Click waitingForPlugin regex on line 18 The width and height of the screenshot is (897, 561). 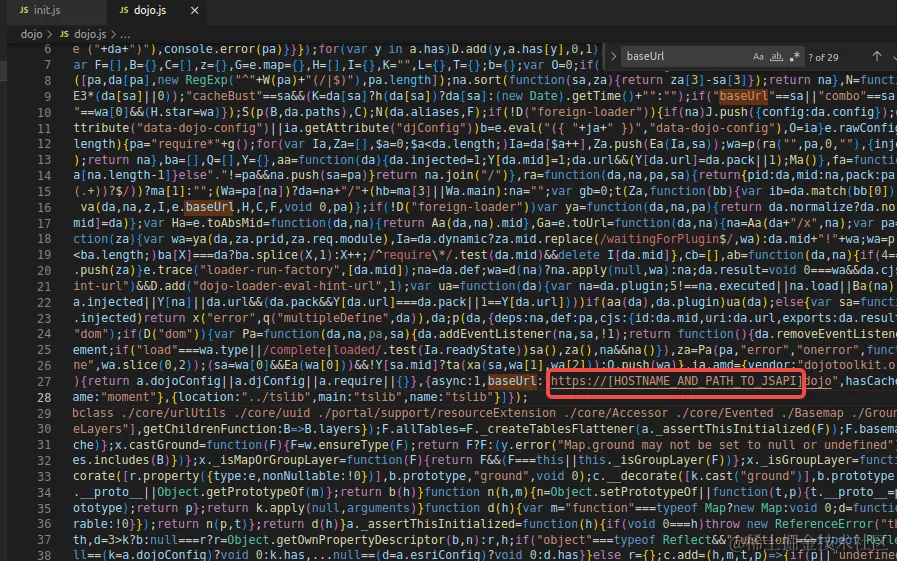coord(667,239)
